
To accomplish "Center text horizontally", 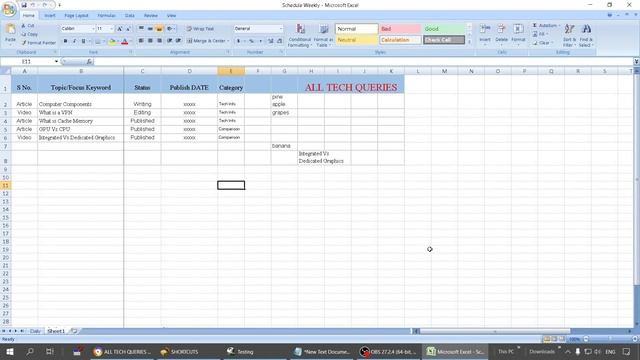I will click(150, 41).
